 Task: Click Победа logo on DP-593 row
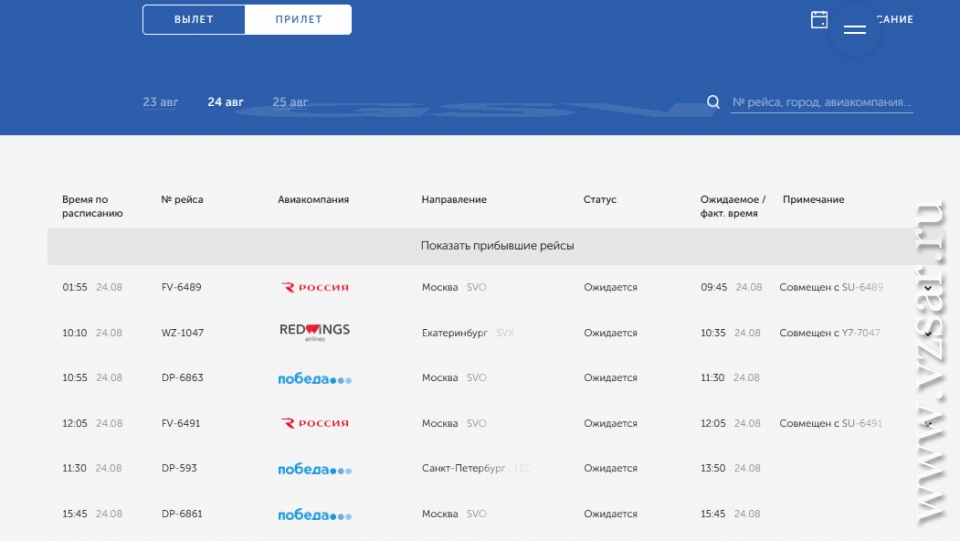[x=315, y=469]
